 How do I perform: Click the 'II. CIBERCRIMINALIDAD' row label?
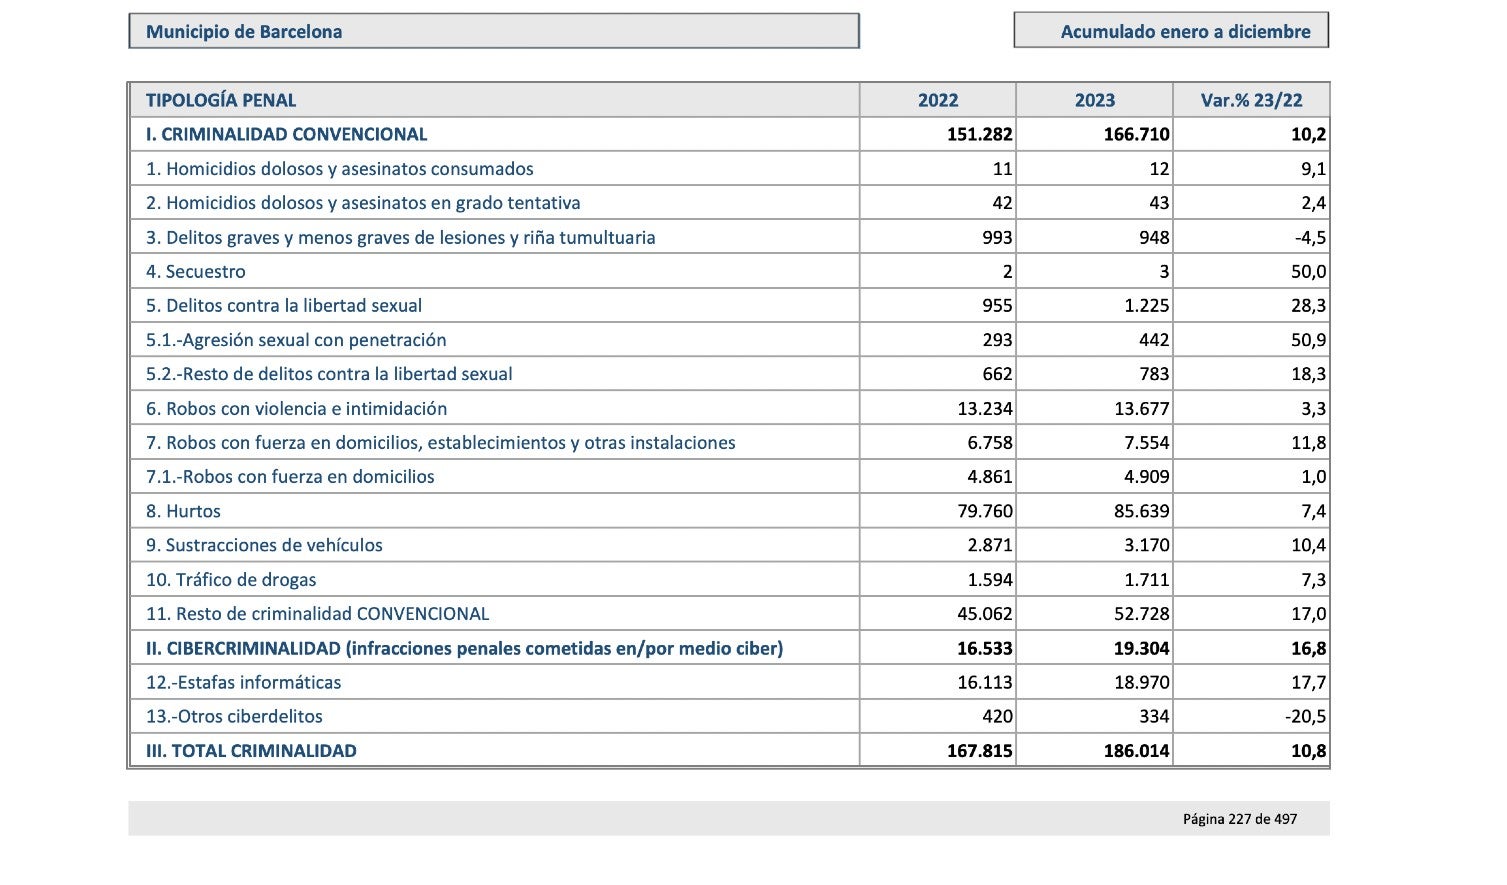click(x=465, y=648)
